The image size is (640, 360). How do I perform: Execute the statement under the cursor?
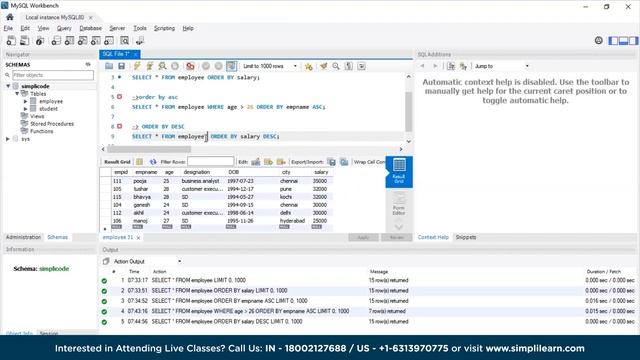pyautogui.click(x=150, y=66)
